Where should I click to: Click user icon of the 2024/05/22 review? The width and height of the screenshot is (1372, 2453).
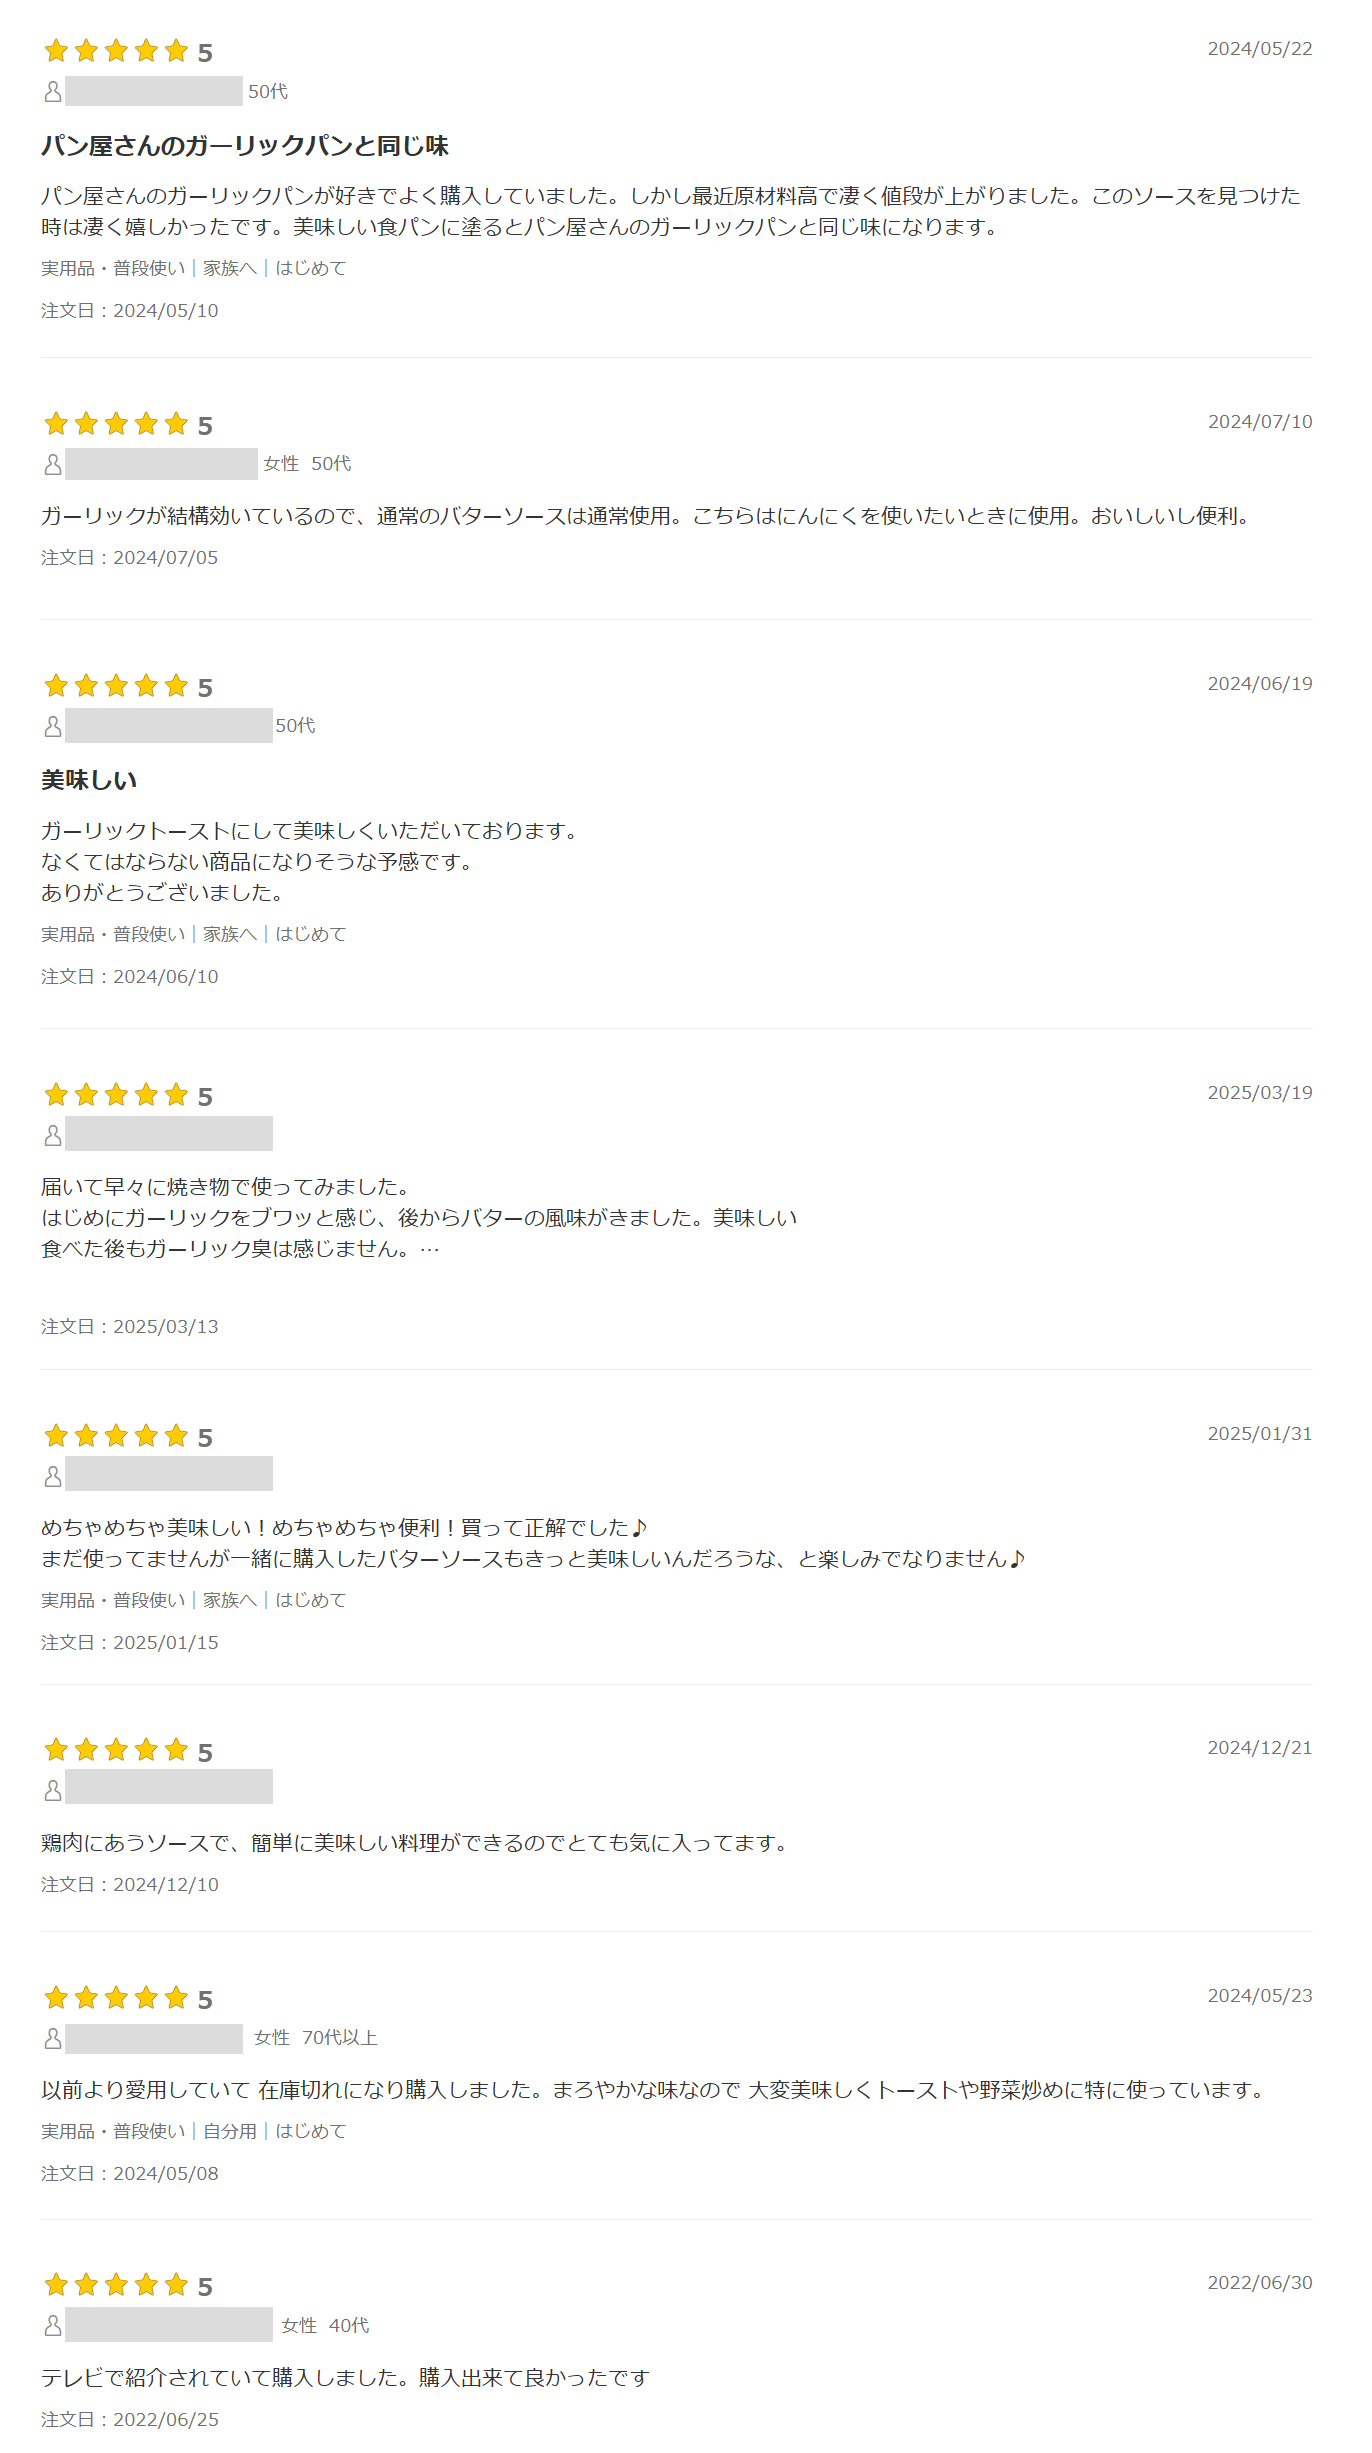(x=53, y=92)
